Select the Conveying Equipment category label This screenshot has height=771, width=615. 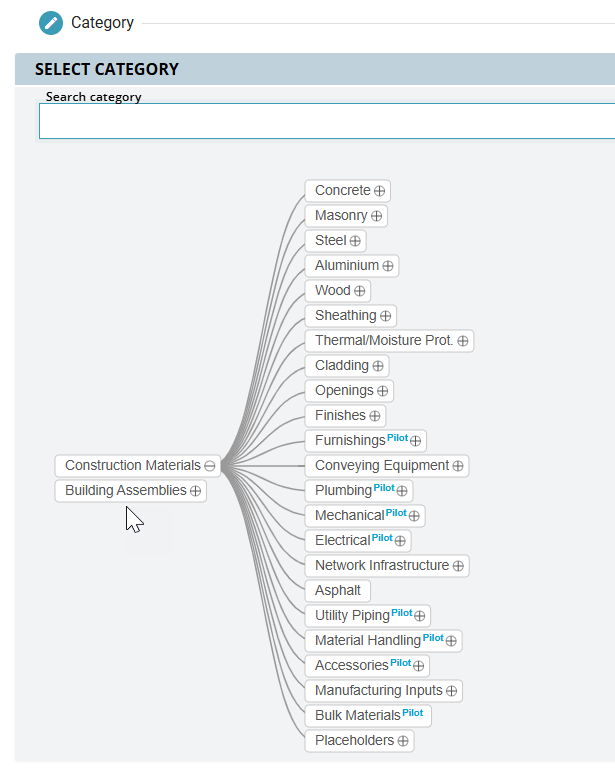[x=381, y=465]
